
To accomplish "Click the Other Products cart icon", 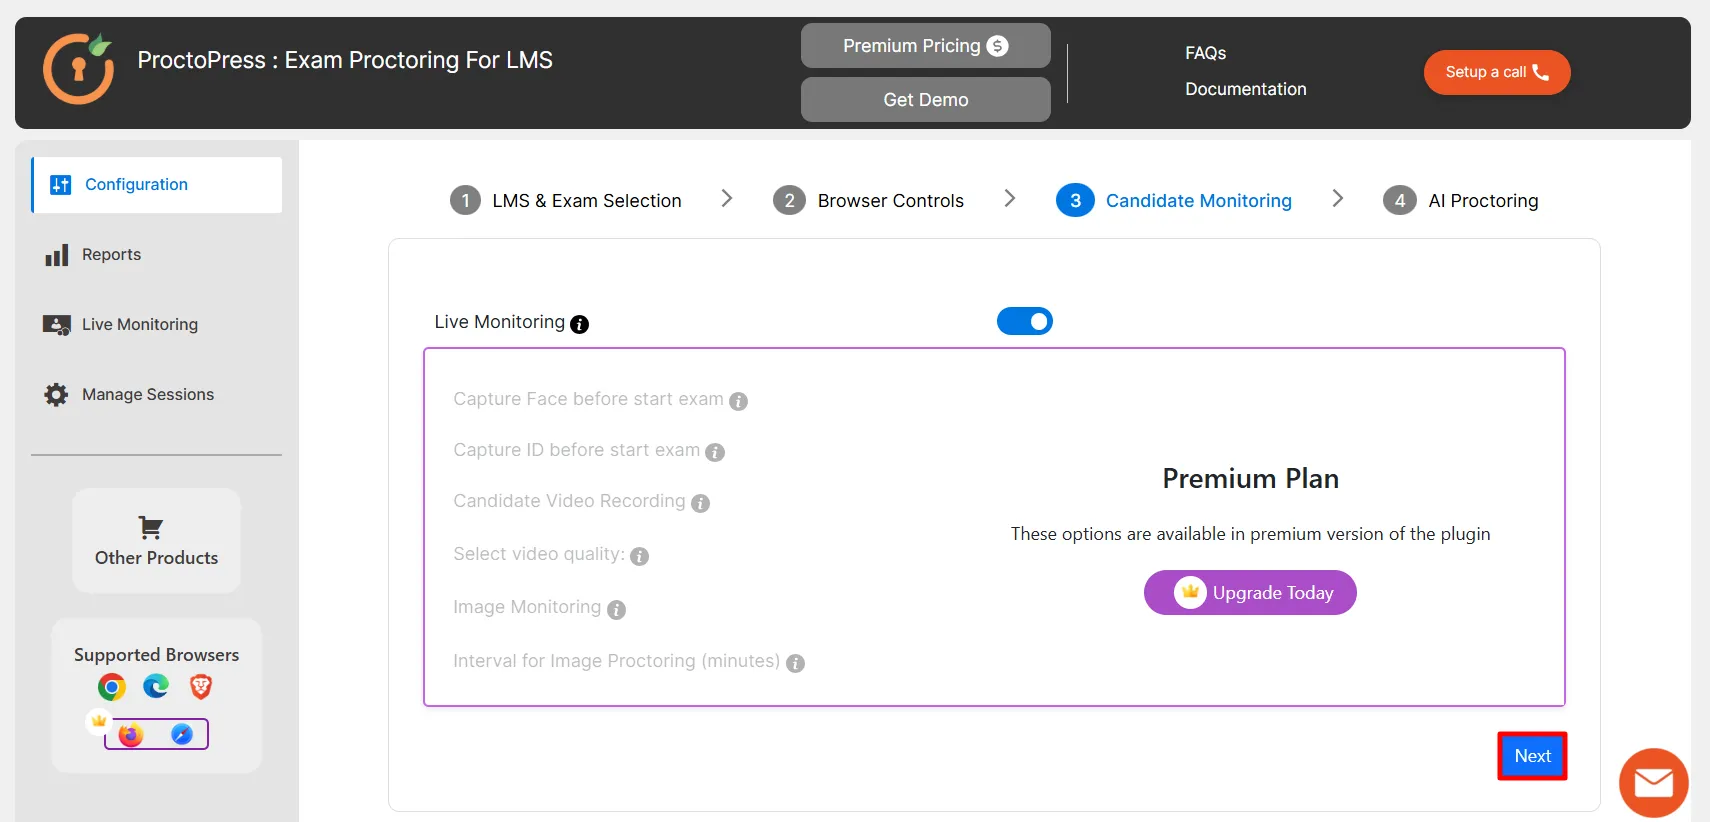I will pos(151,528).
